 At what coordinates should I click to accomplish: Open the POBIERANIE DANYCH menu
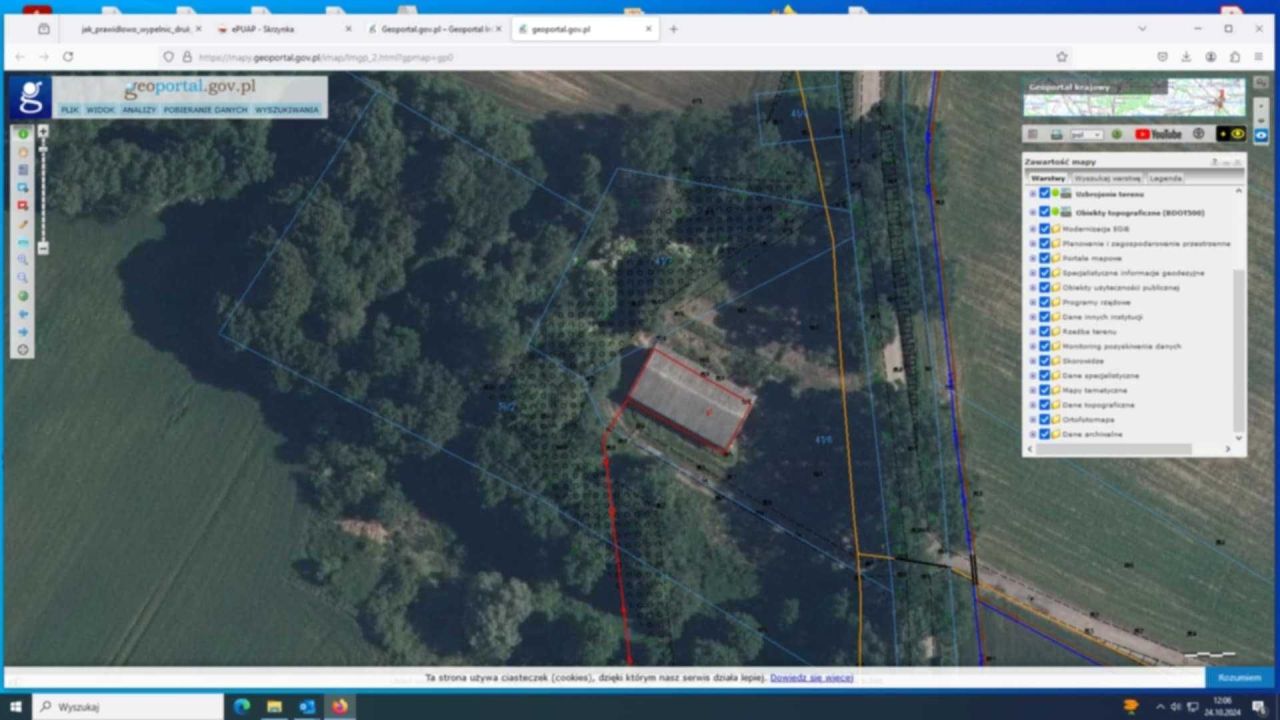(205, 110)
